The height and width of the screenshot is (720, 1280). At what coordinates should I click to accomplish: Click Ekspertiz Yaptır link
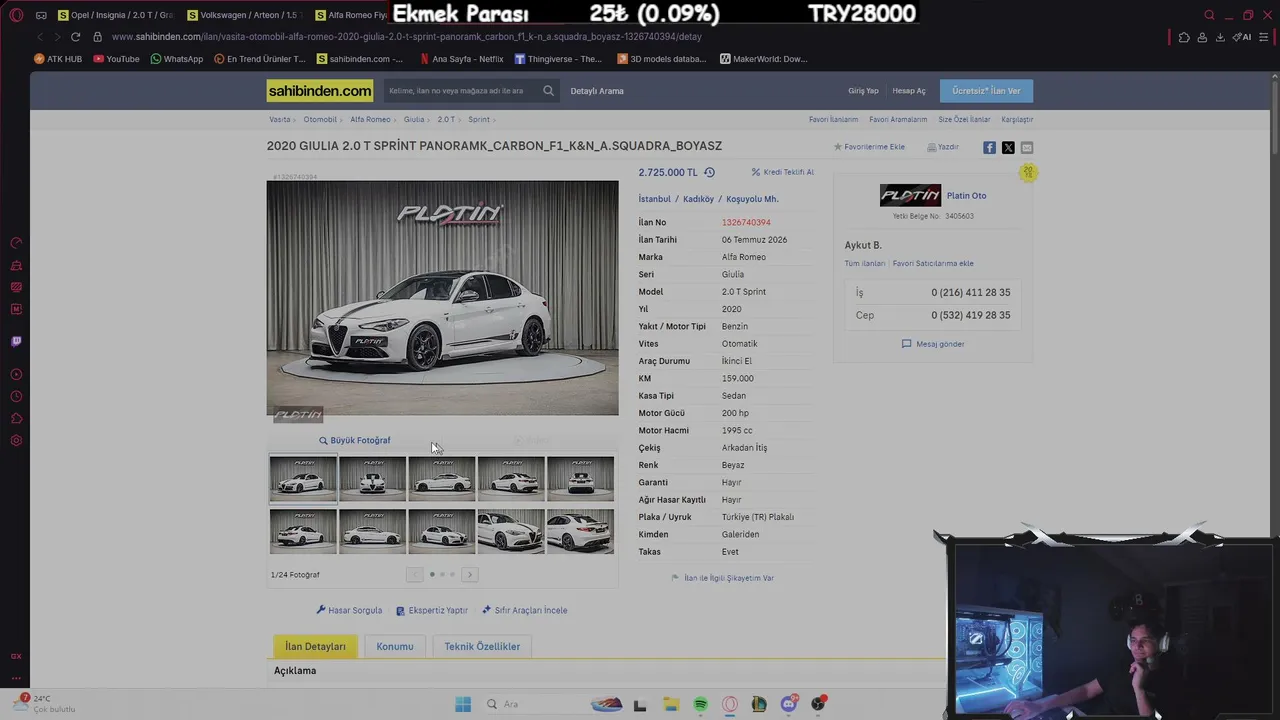pyautogui.click(x=432, y=610)
